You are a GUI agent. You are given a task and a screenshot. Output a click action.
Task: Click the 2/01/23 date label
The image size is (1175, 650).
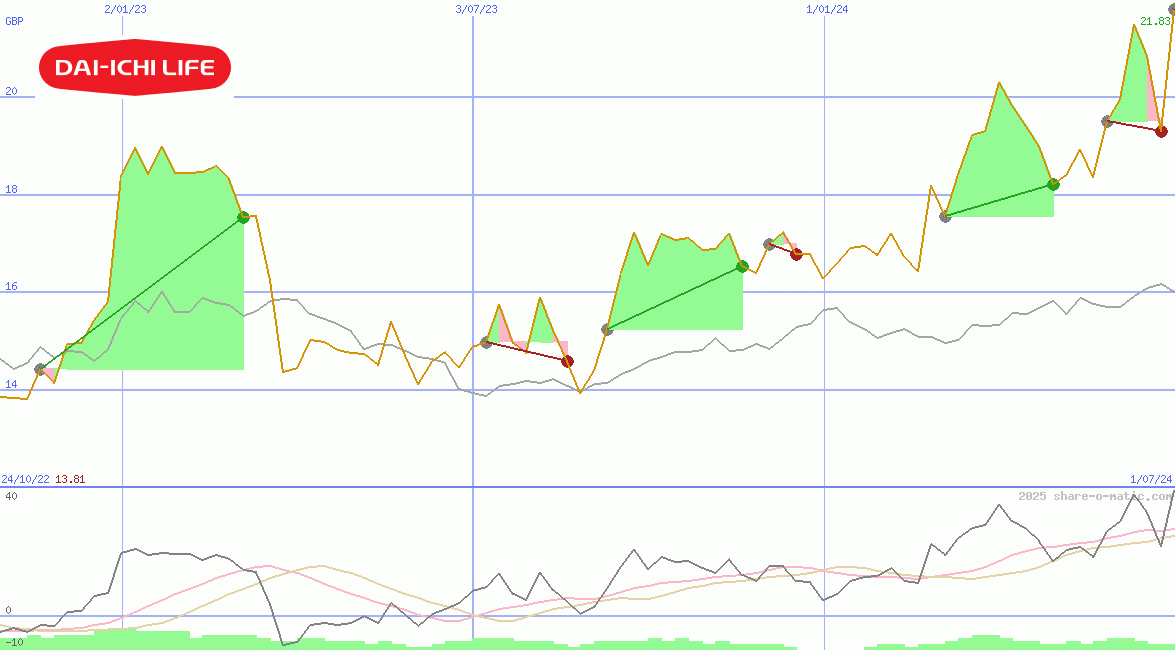[124, 9]
